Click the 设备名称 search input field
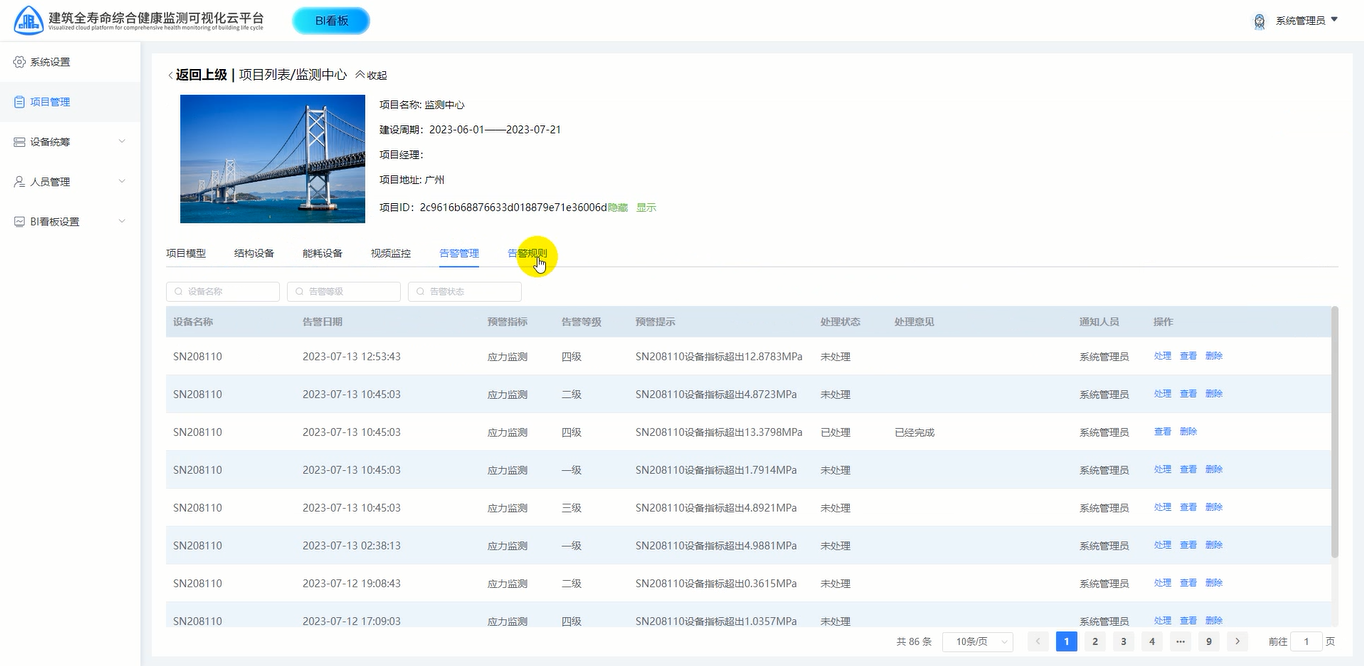1364x666 pixels. coord(223,292)
